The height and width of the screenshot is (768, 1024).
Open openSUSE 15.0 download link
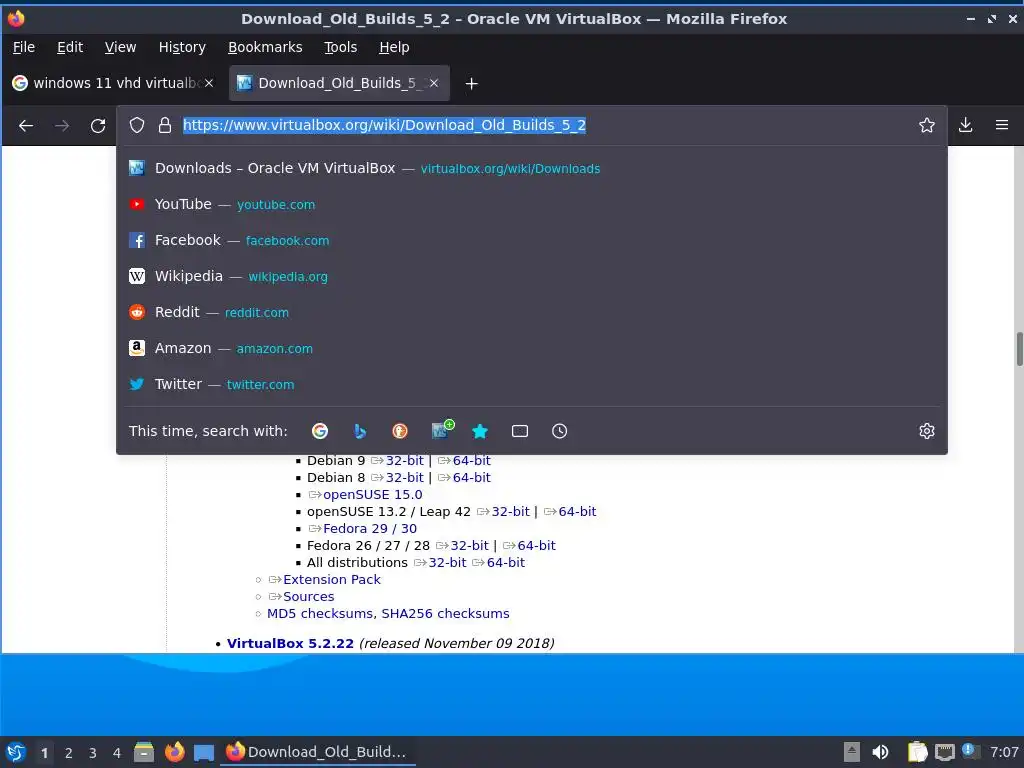(372, 494)
